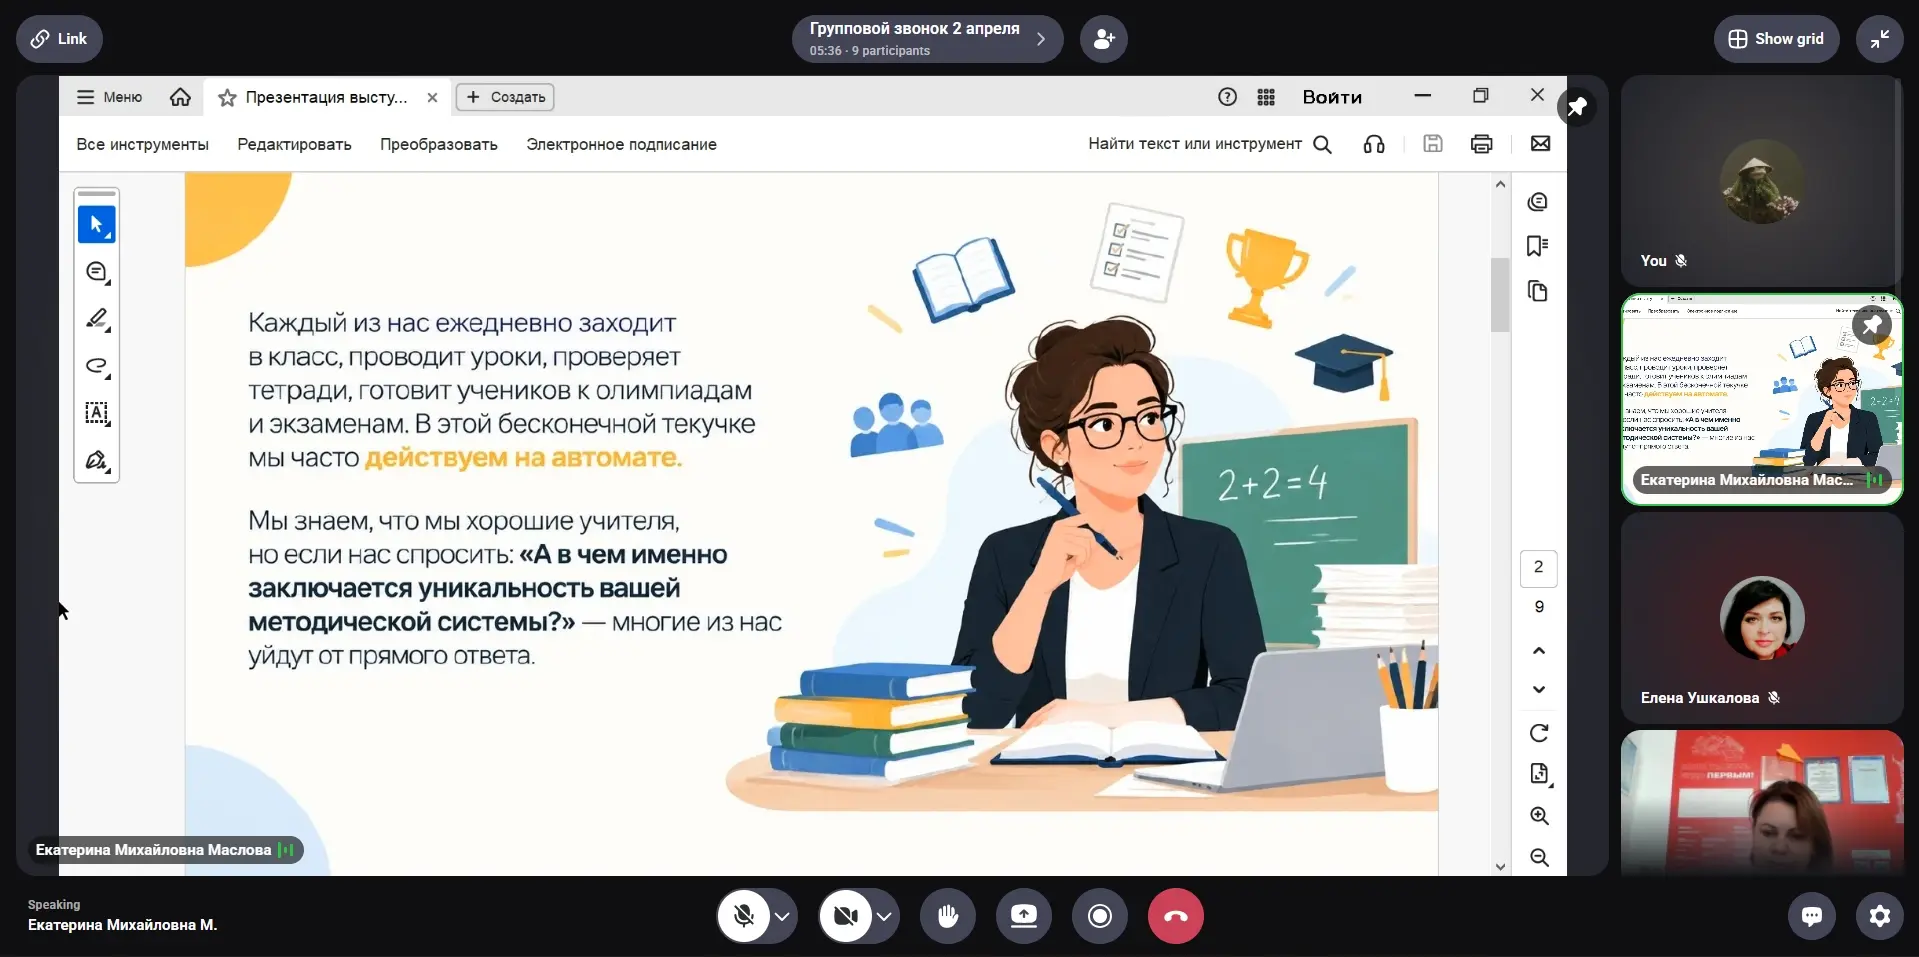The width and height of the screenshot is (1919, 957).
Task: Hang up the call
Action: pyautogui.click(x=1176, y=916)
